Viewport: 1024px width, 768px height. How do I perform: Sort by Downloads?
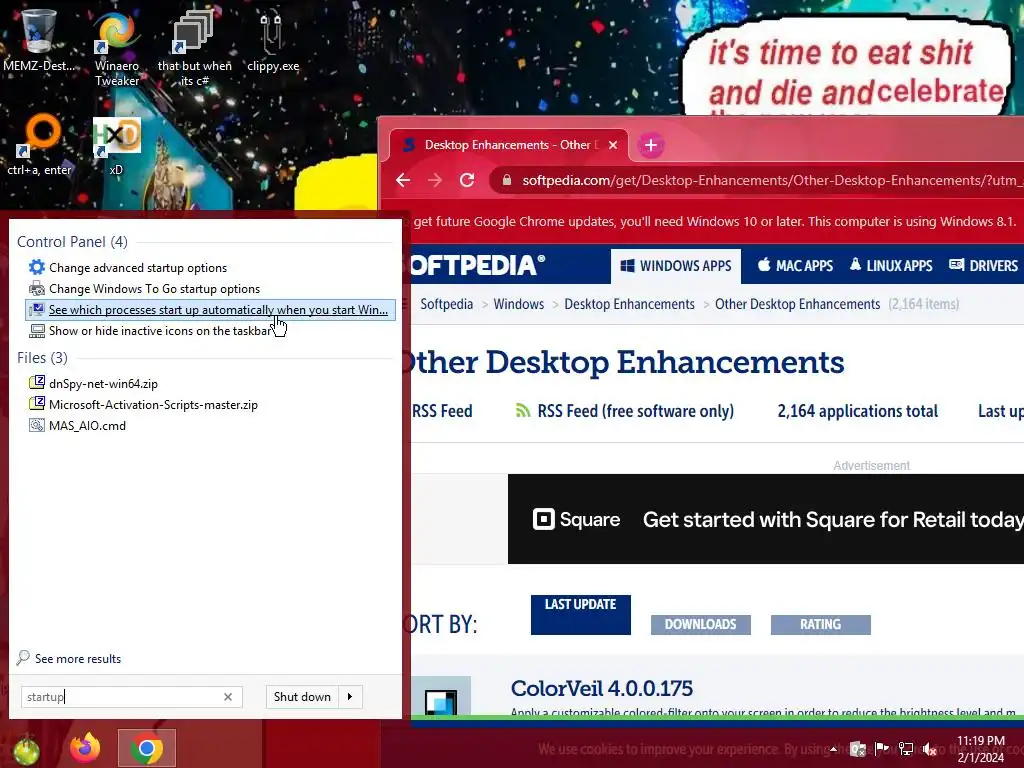point(701,624)
